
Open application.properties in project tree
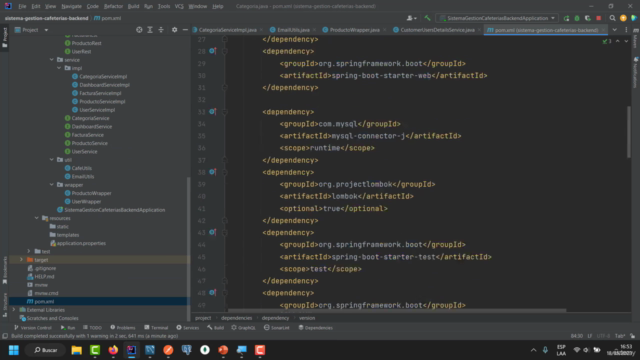click(x=81, y=243)
